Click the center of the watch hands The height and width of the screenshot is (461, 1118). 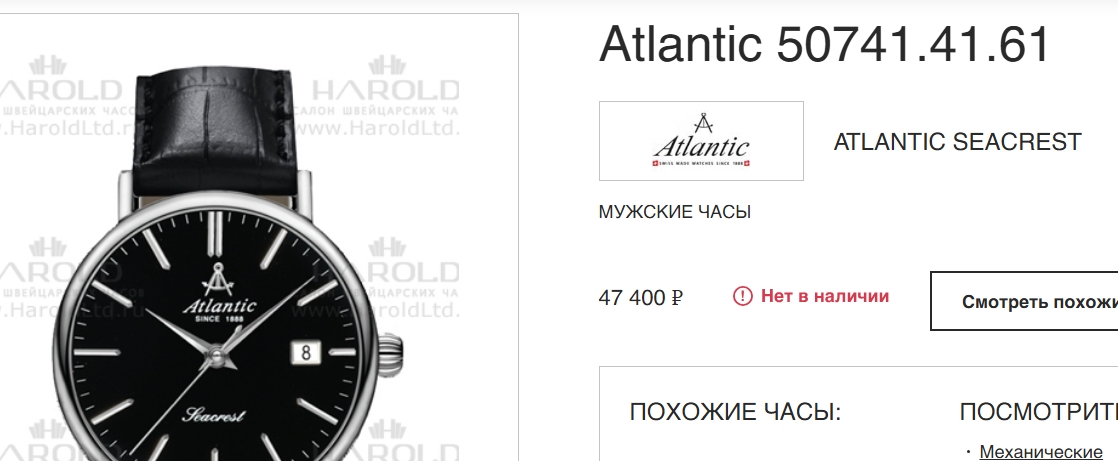[x=216, y=353]
